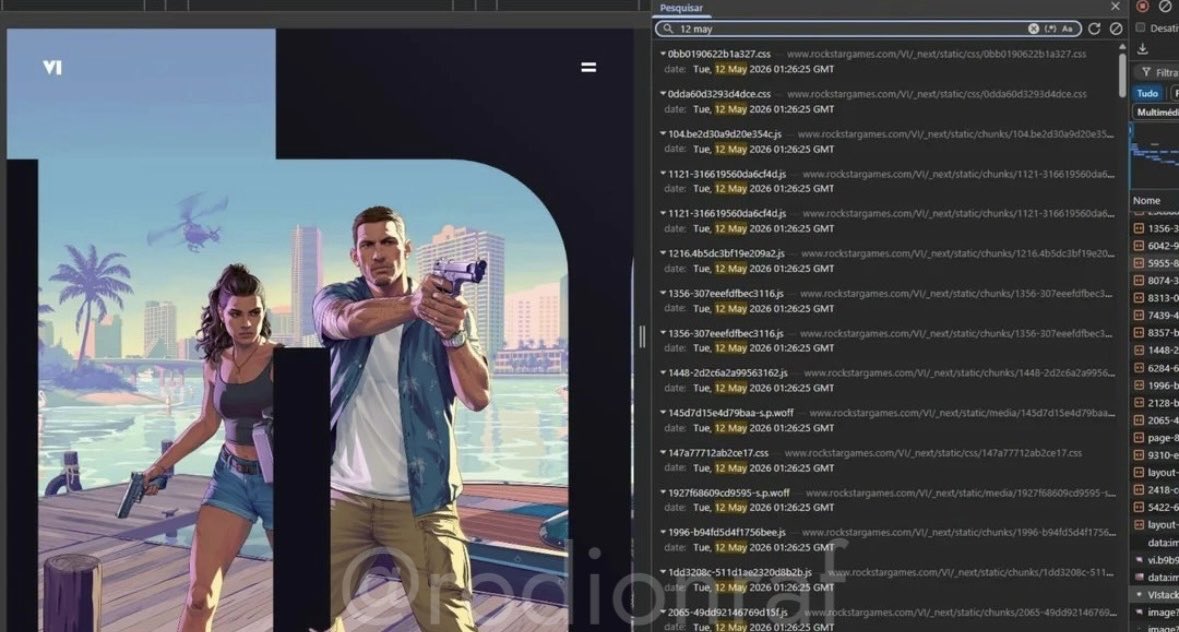The image size is (1179, 632).
Task: Refresh the search results
Action: coord(1095,29)
